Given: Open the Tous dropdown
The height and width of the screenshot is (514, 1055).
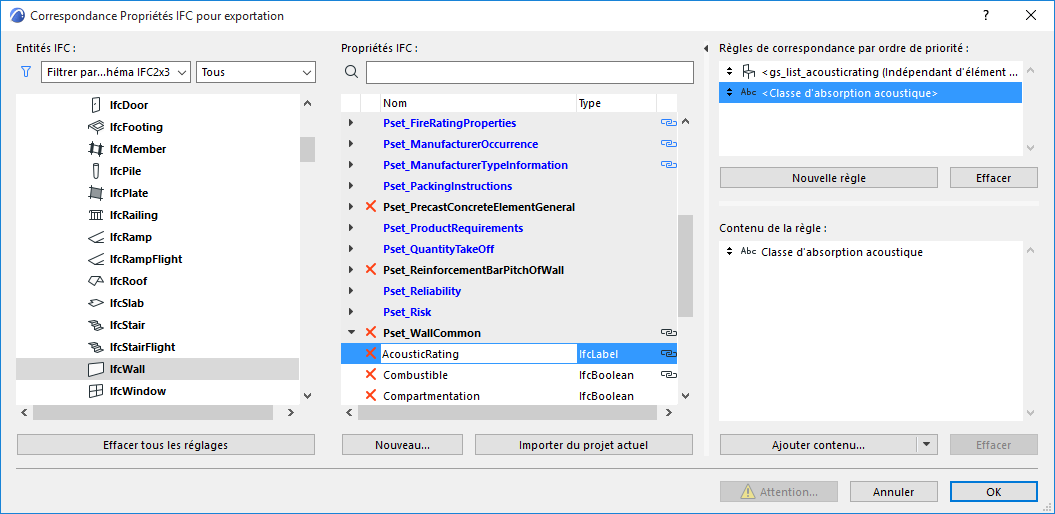Looking at the screenshot, I should pyautogui.click(x=256, y=72).
